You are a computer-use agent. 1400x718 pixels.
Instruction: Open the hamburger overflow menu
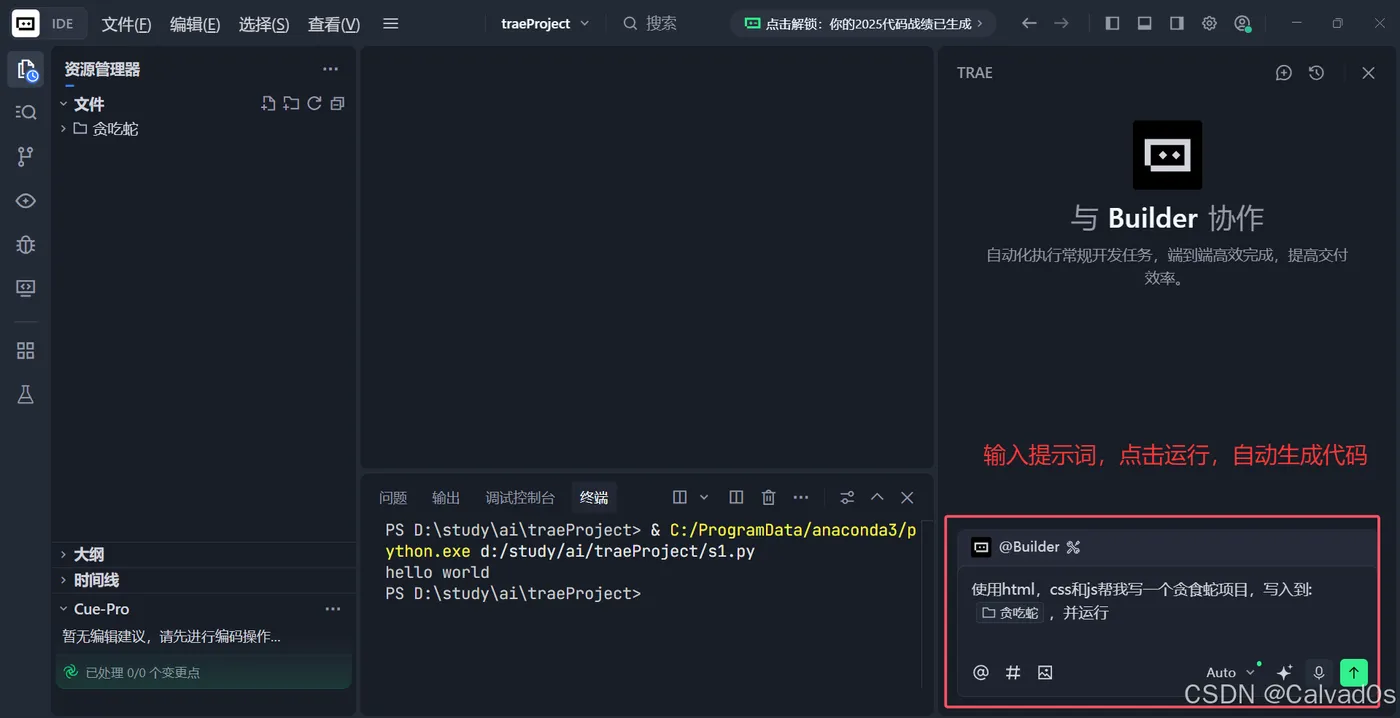[x=391, y=24]
